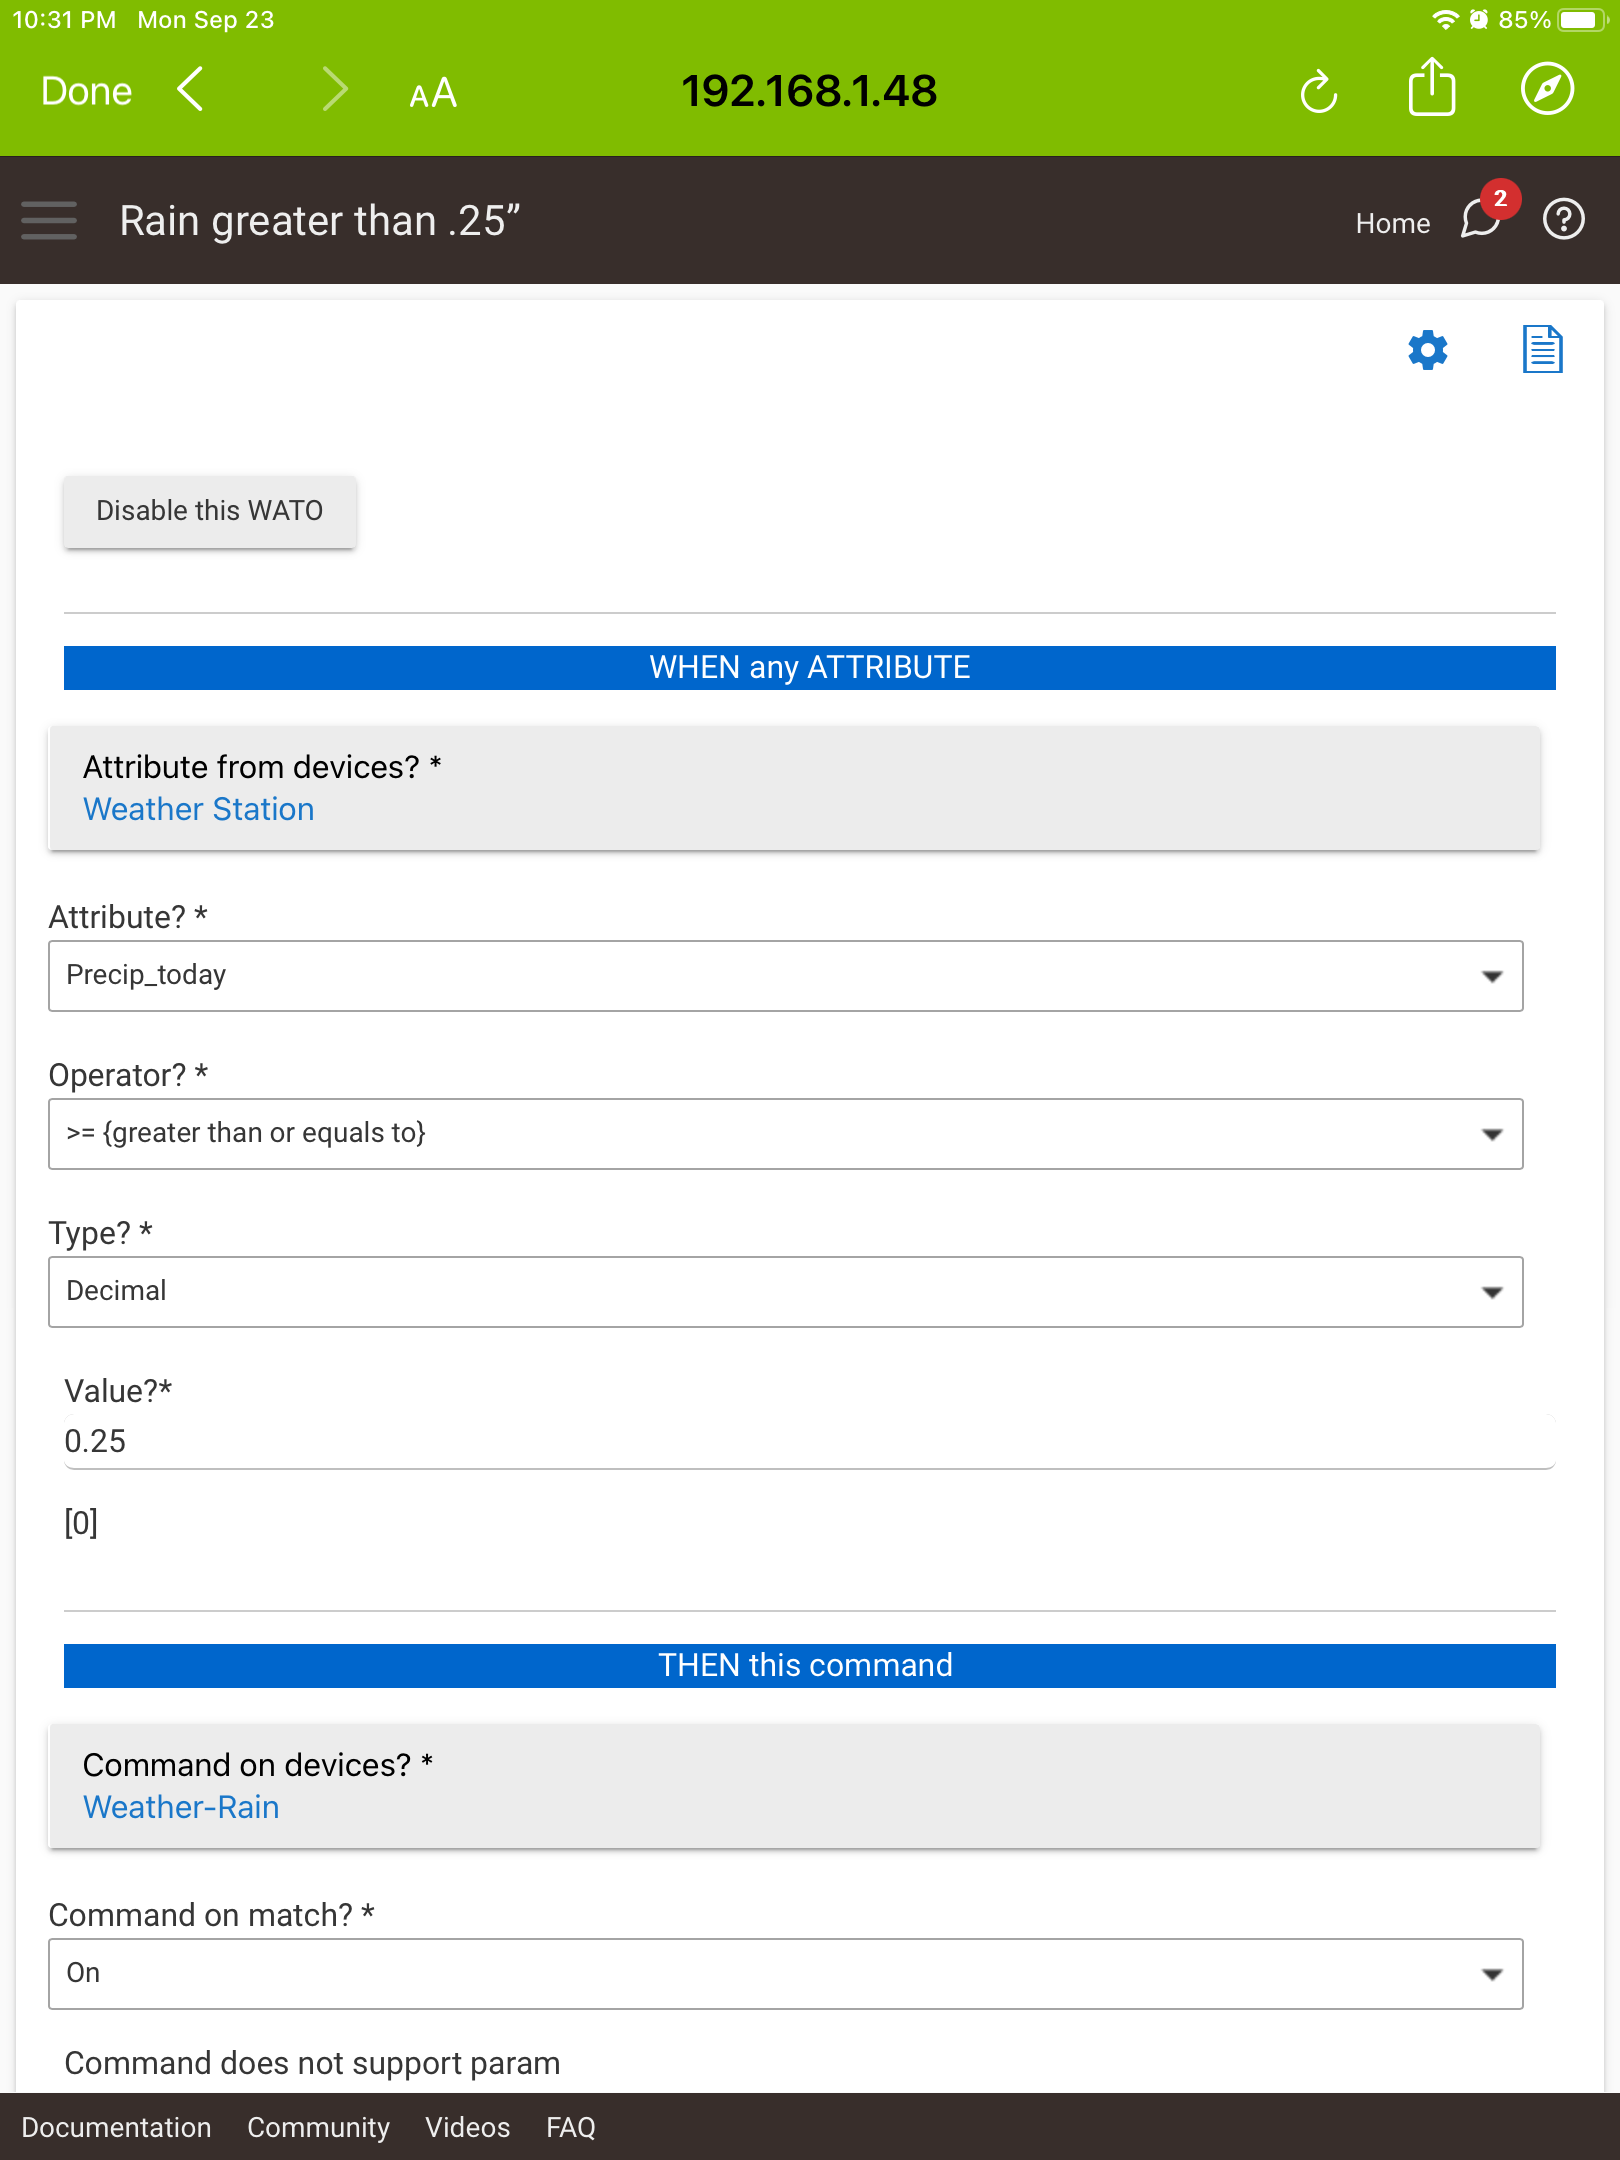This screenshot has width=1620, height=2160.
Task: Open app settings via the gear icon
Action: point(1427,350)
